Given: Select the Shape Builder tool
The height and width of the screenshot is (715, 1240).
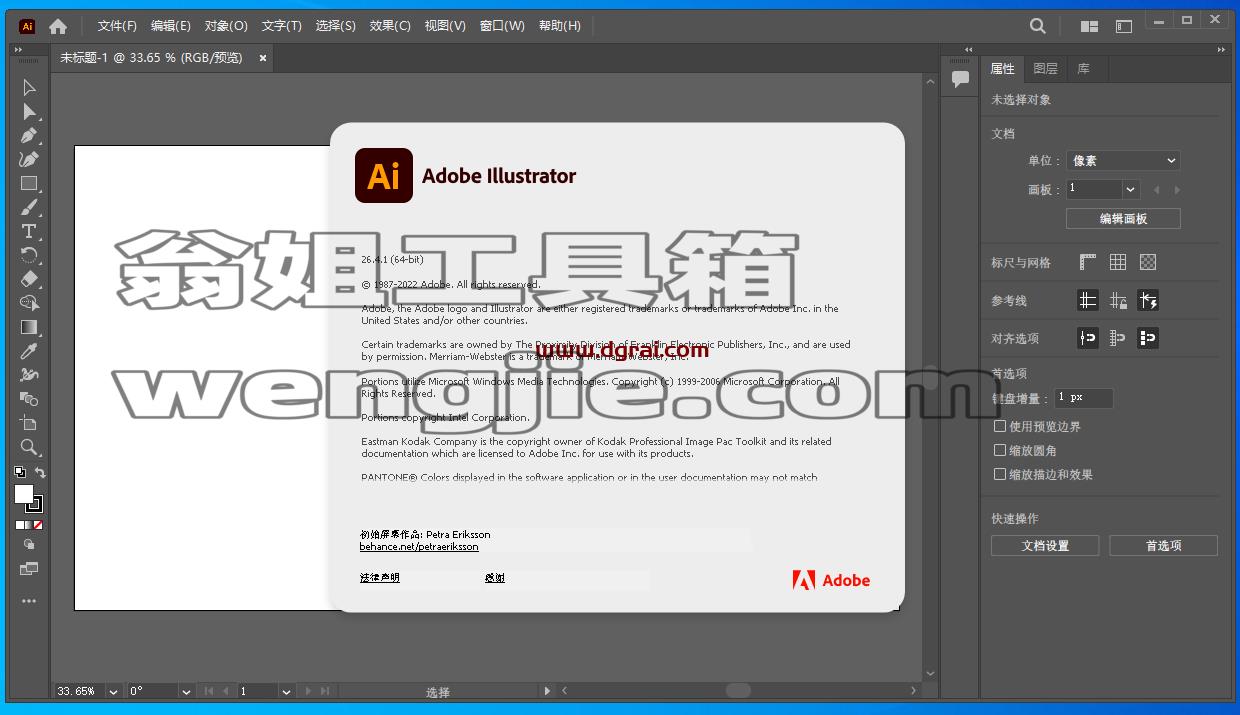Looking at the screenshot, I should 29,303.
